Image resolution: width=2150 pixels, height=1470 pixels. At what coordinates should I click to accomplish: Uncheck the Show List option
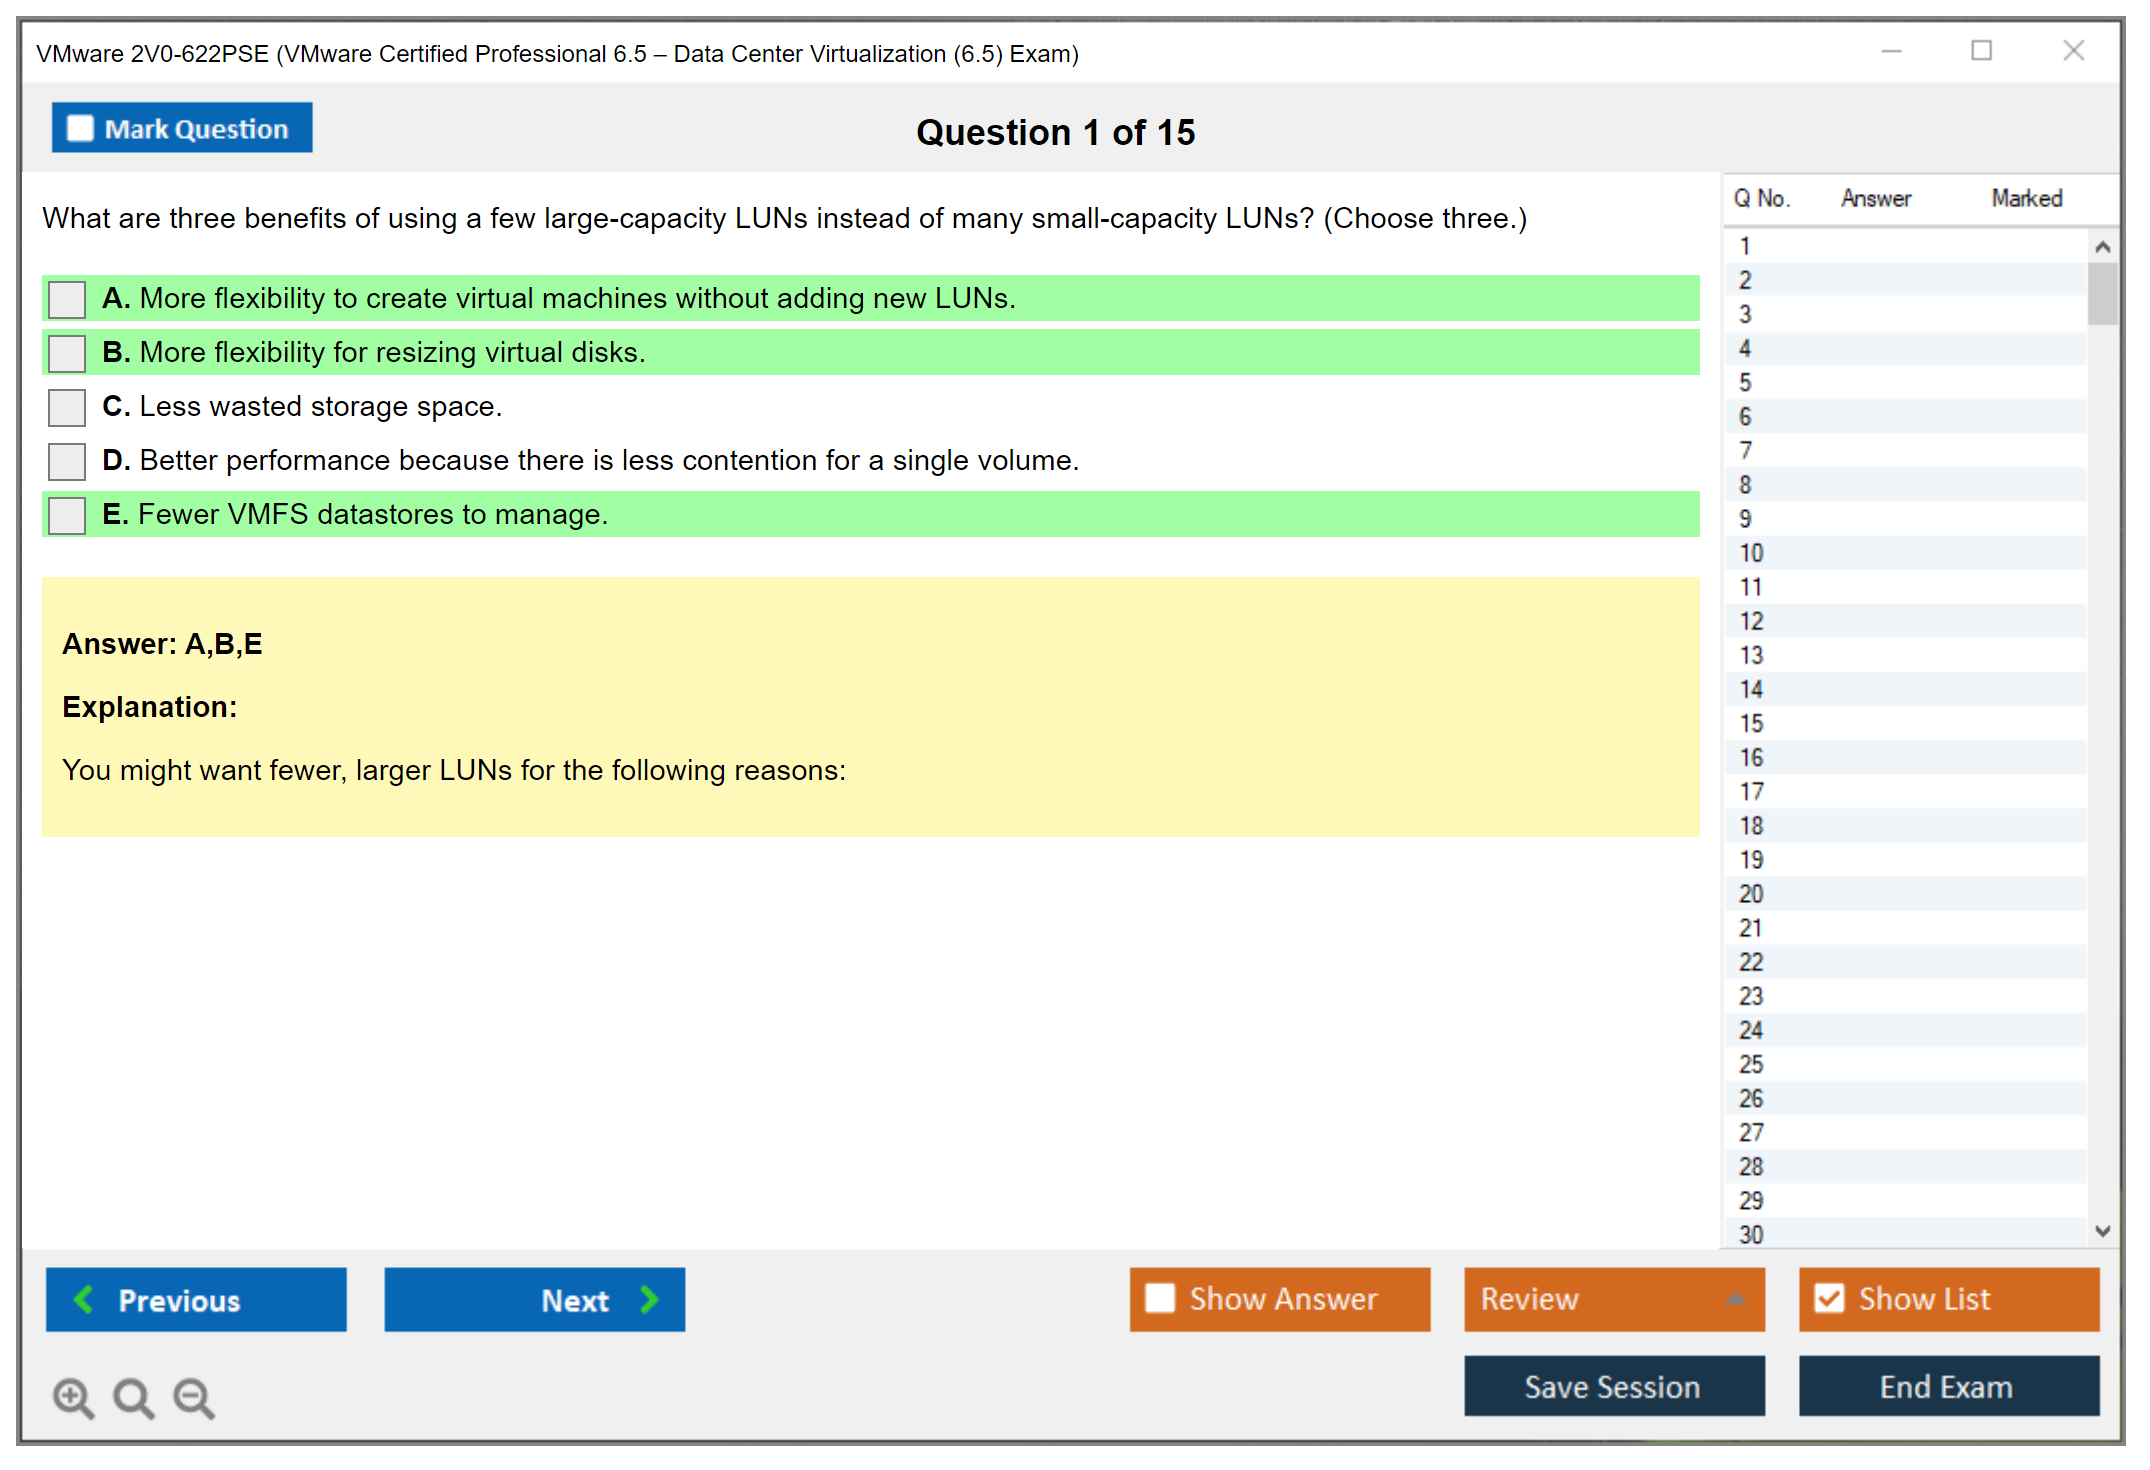(1829, 1298)
